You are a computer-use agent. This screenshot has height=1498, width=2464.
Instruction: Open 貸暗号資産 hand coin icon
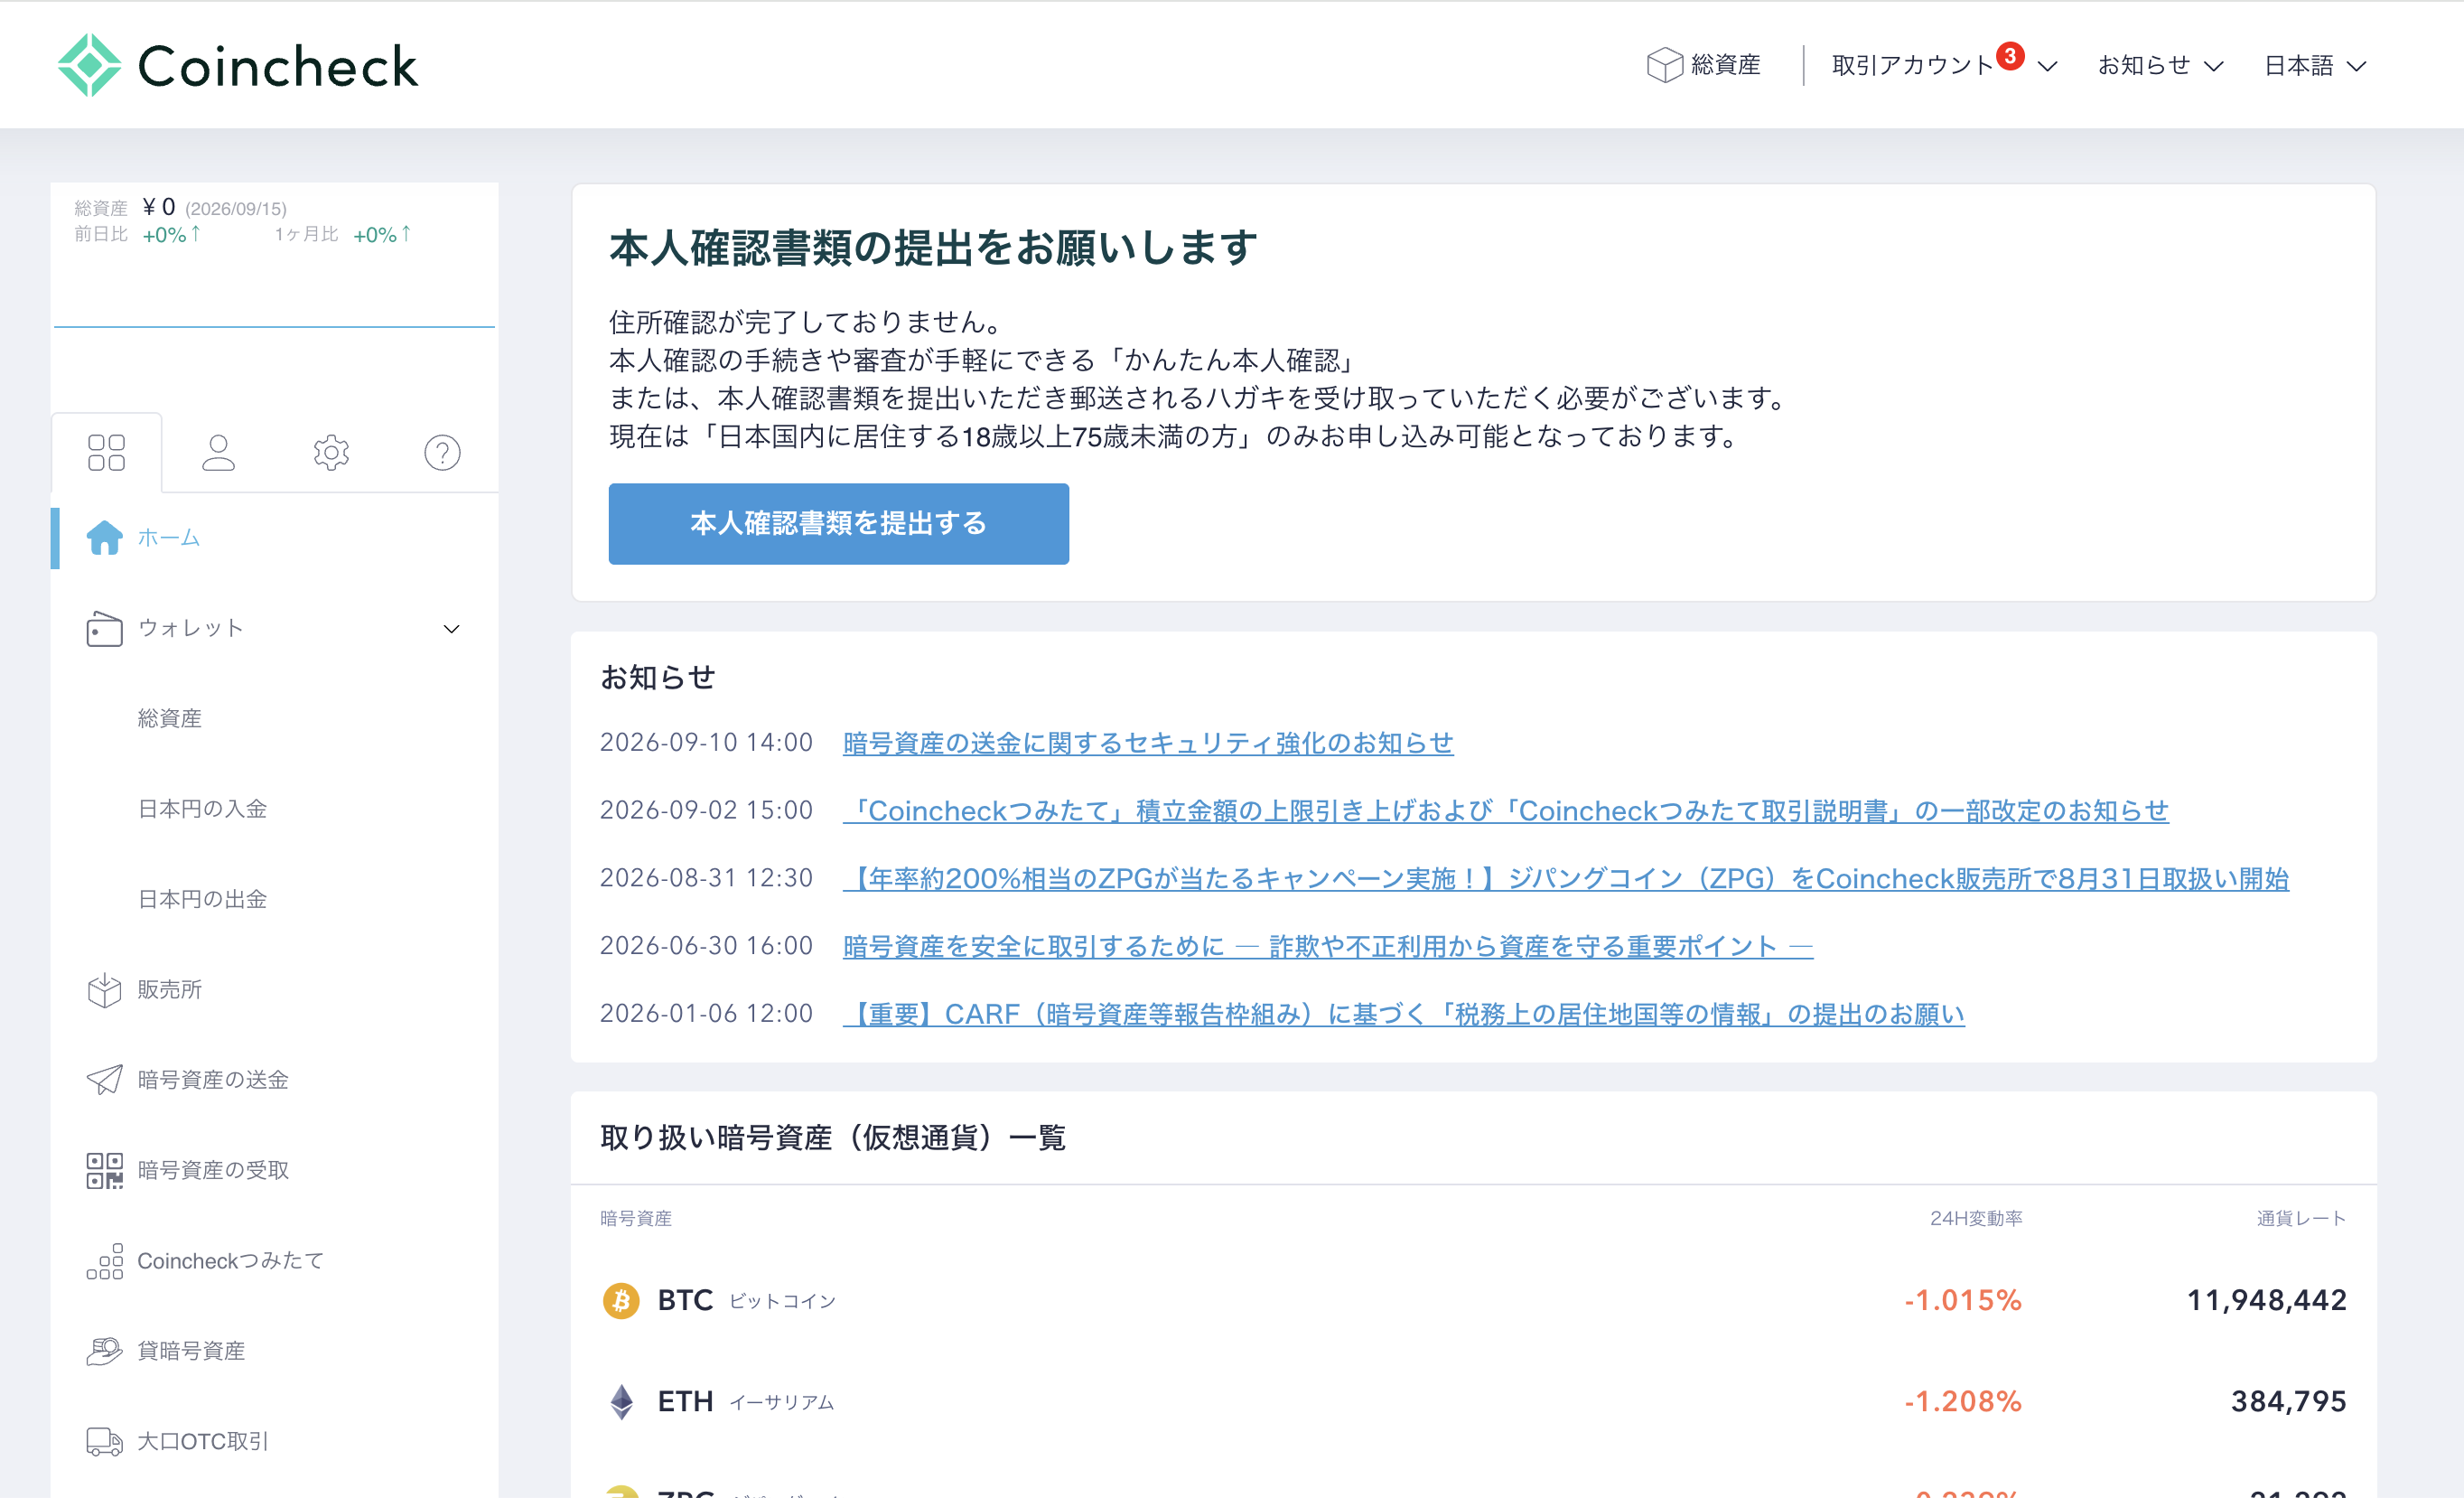tap(104, 1351)
